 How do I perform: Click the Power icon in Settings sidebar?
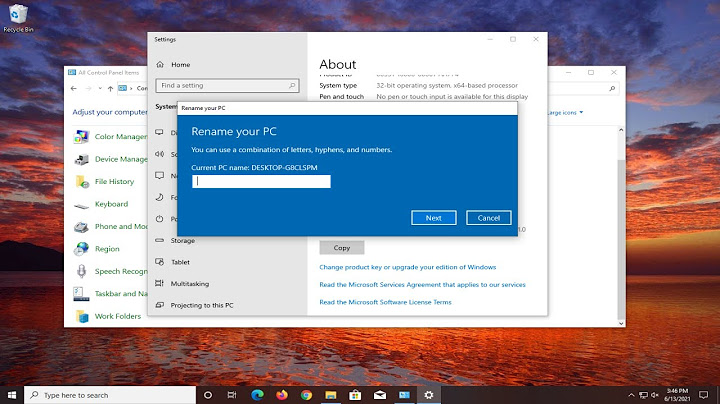pyautogui.click(x=159, y=219)
